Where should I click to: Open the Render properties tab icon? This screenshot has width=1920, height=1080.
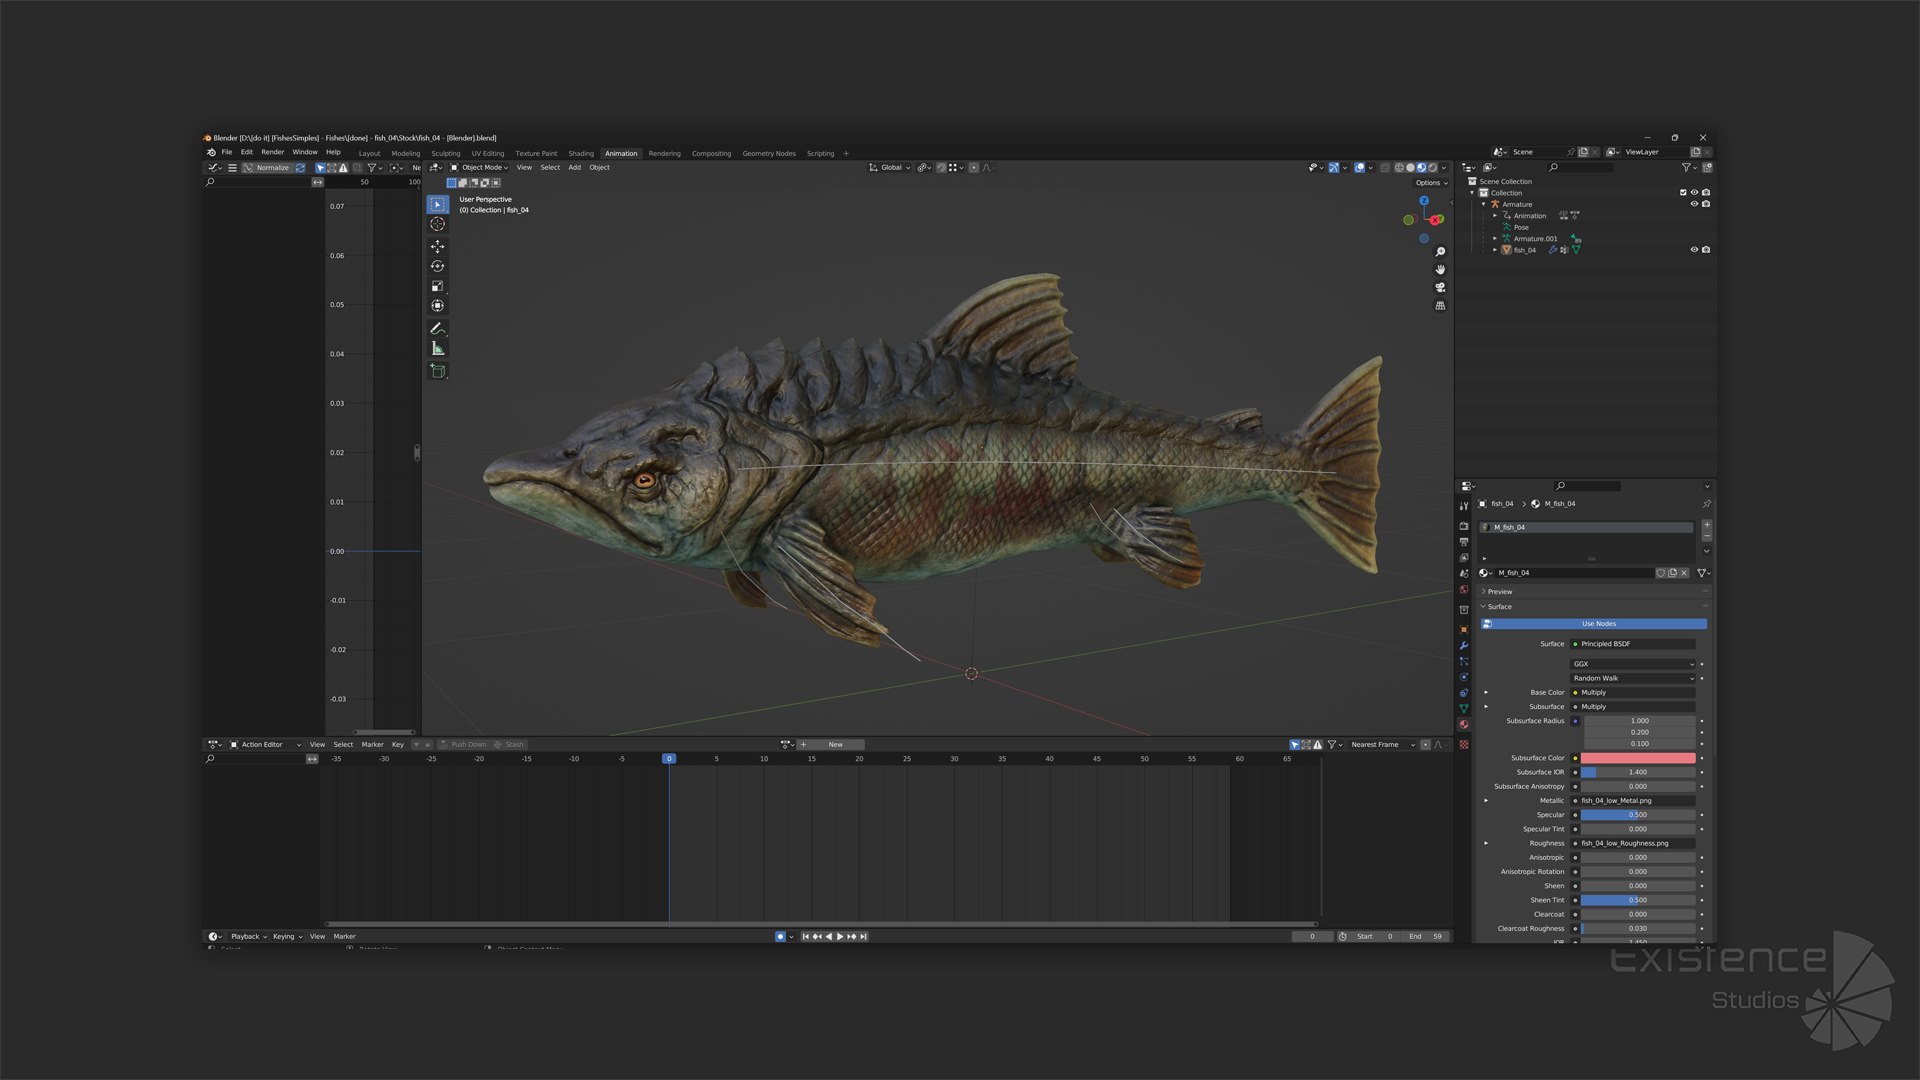coord(1464,526)
